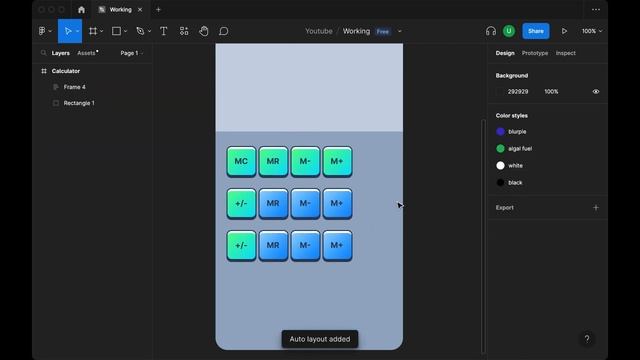Click the Youtube project link
This screenshot has width=640, height=360.
[x=319, y=31]
